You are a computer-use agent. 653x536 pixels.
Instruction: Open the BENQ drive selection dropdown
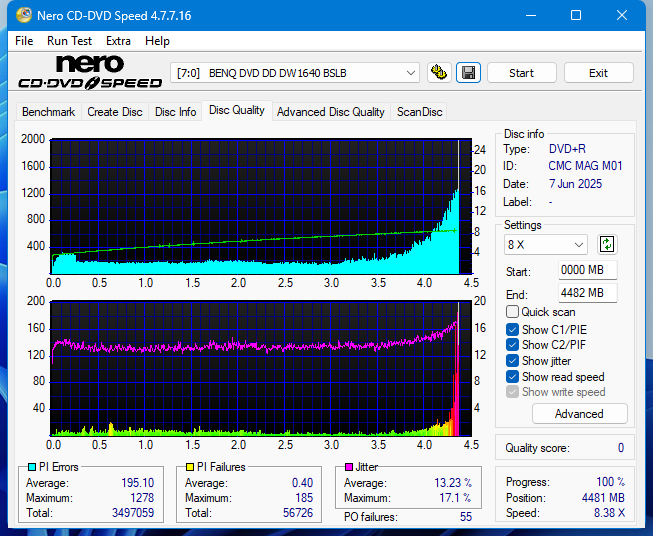pyautogui.click(x=296, y=73)
